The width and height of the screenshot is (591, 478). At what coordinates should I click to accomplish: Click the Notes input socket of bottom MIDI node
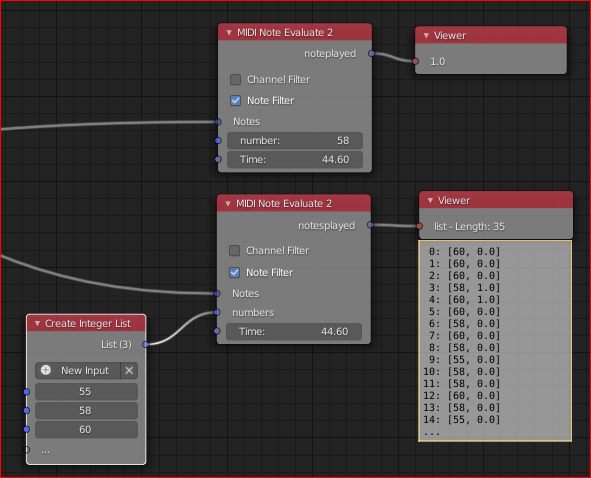click(x=217, y=293)
